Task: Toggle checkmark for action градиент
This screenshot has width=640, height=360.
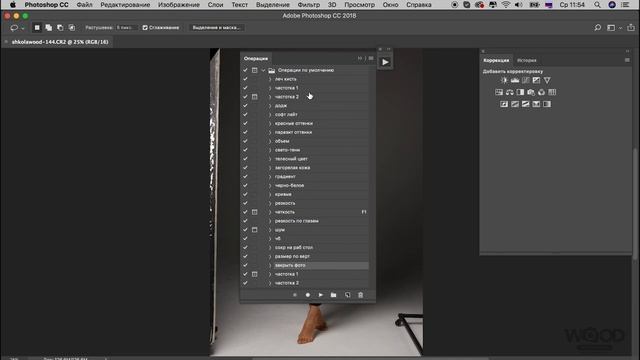Action: [x=245, y=177]
